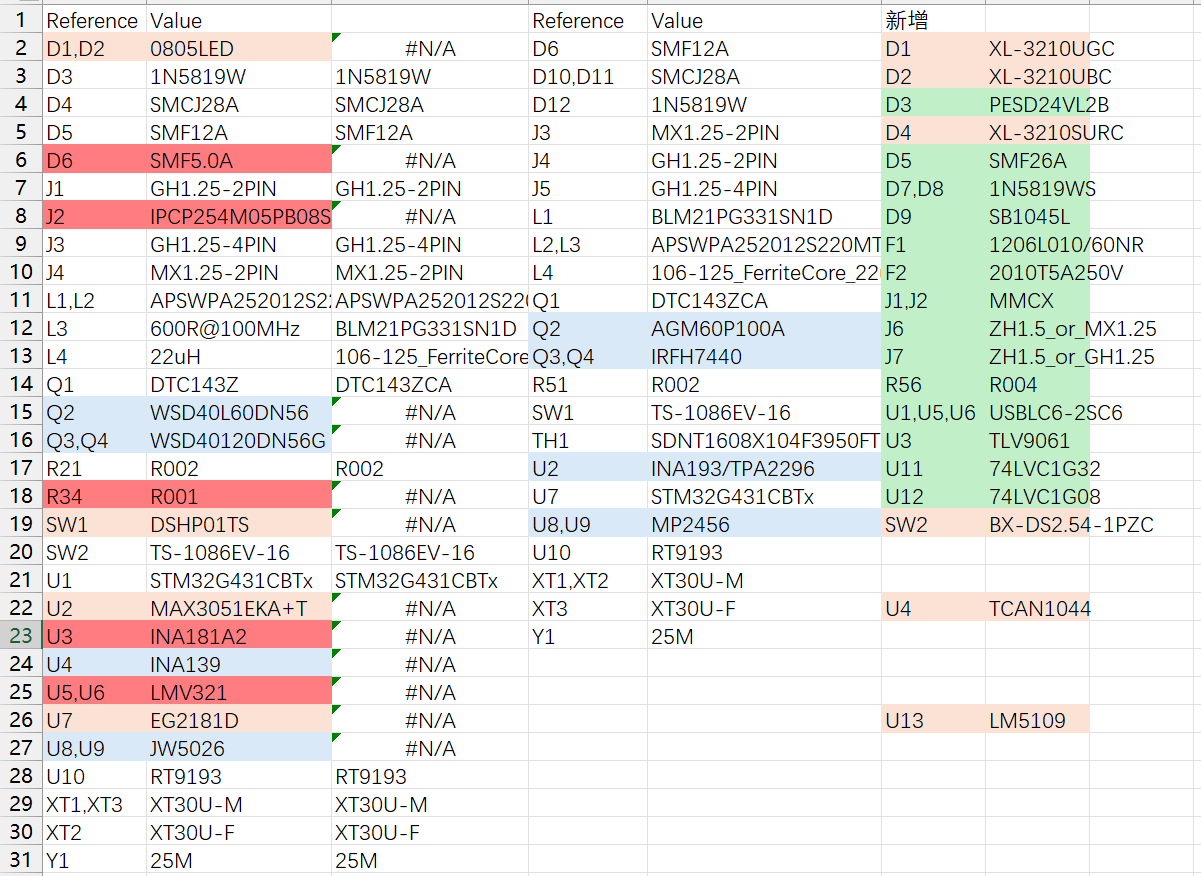Select cell BLM21PG331SN1D in row 8
Image resolution: width=1201 pixels, height=876 pixels.
[x=764, y=216]
